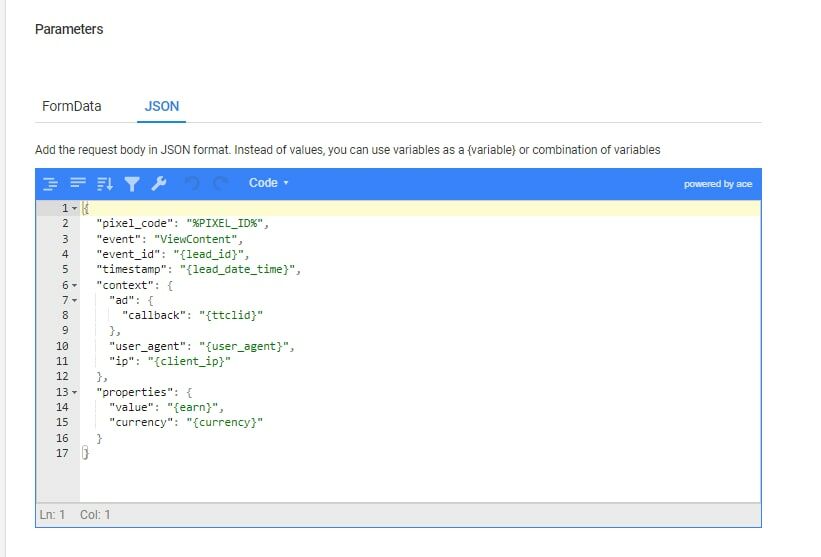
Task: Click the redo arrow icon
Action: coord(220,183)
